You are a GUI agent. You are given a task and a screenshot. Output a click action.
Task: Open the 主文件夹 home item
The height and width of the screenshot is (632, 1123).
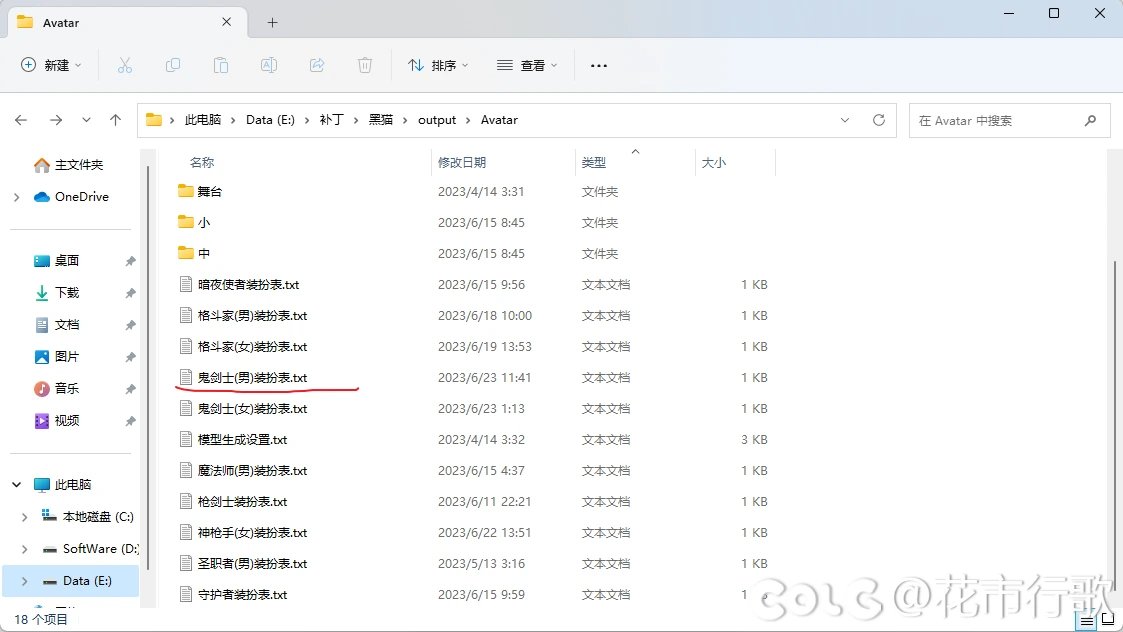tap(69, 165)
